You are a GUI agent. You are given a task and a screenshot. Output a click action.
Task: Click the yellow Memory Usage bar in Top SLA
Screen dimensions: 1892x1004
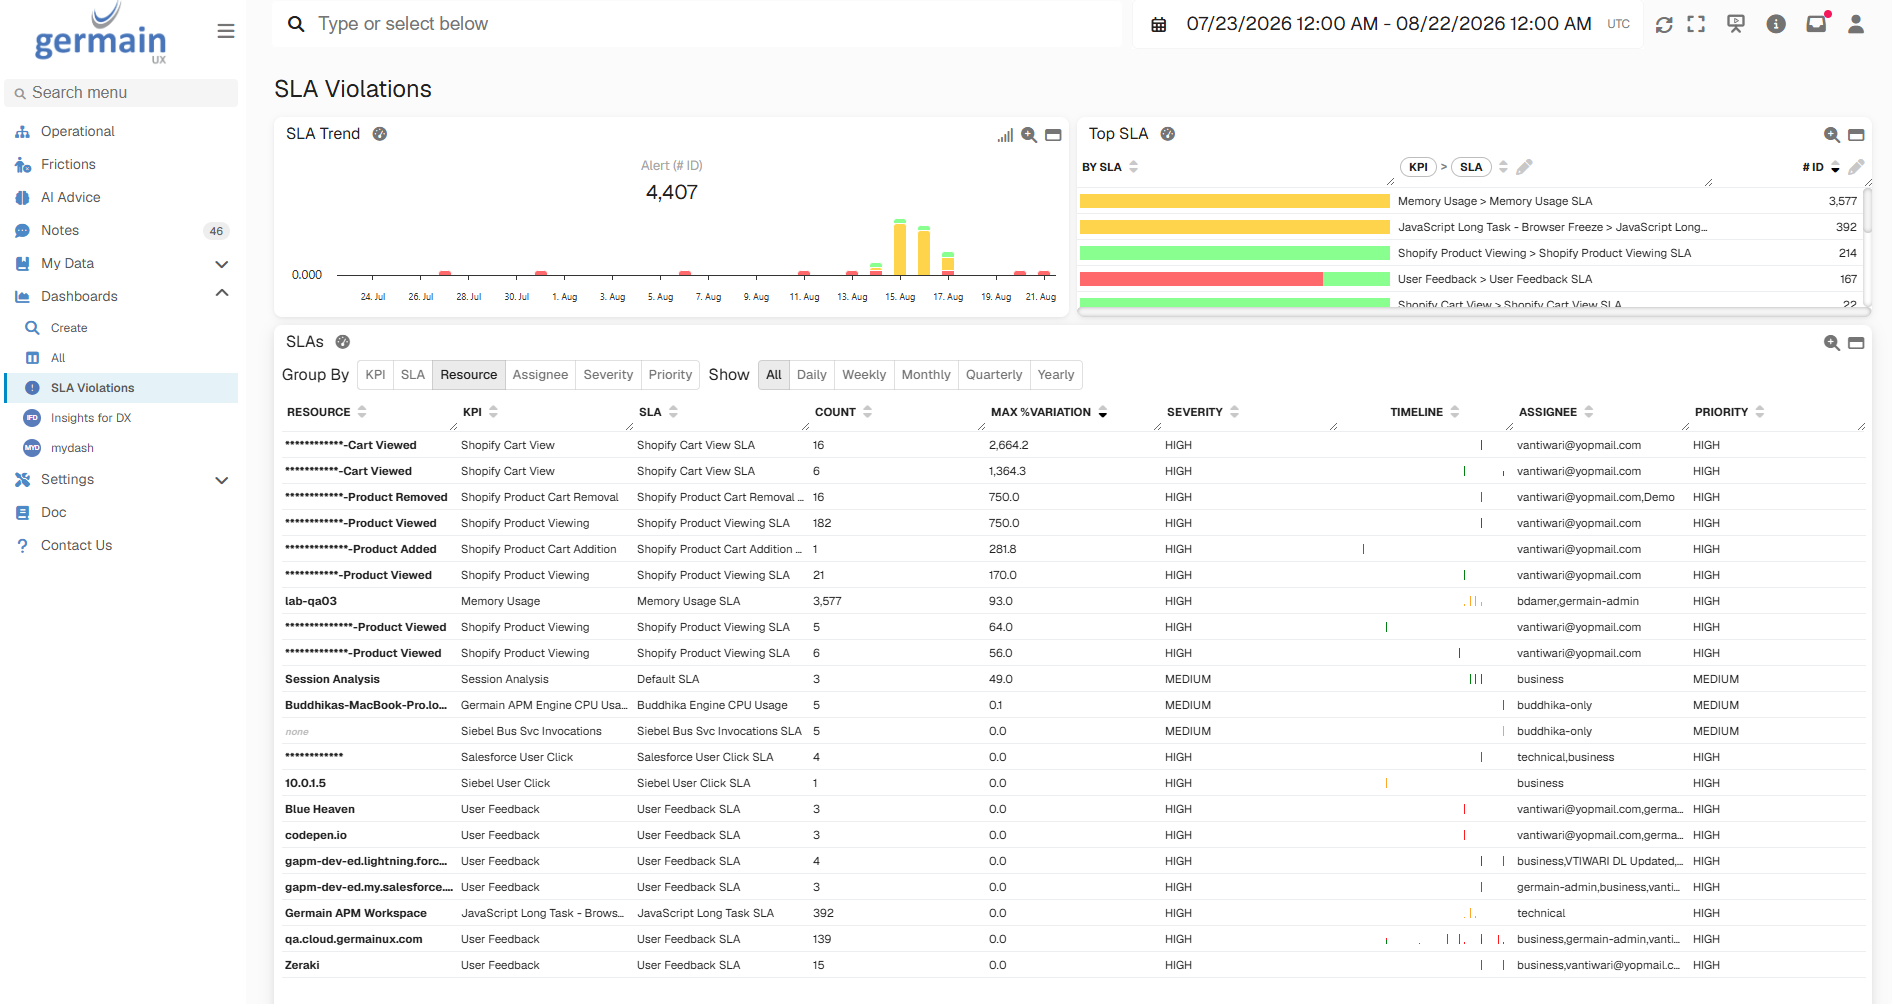click(1235, 201)
